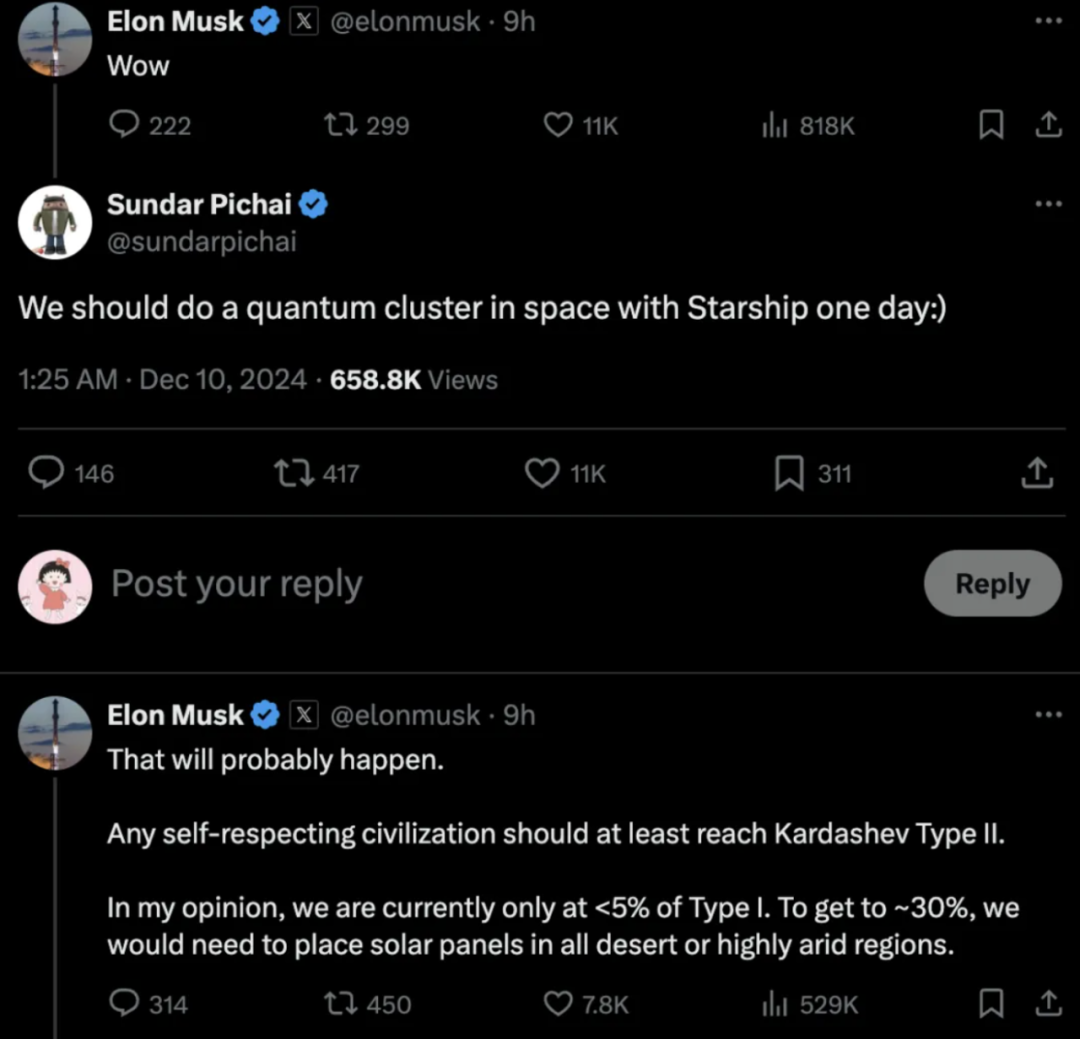Screen dimensions: 1080x1039
Task: Like Elon Musk's "Wow" post
Action: (x=557, y=125)
